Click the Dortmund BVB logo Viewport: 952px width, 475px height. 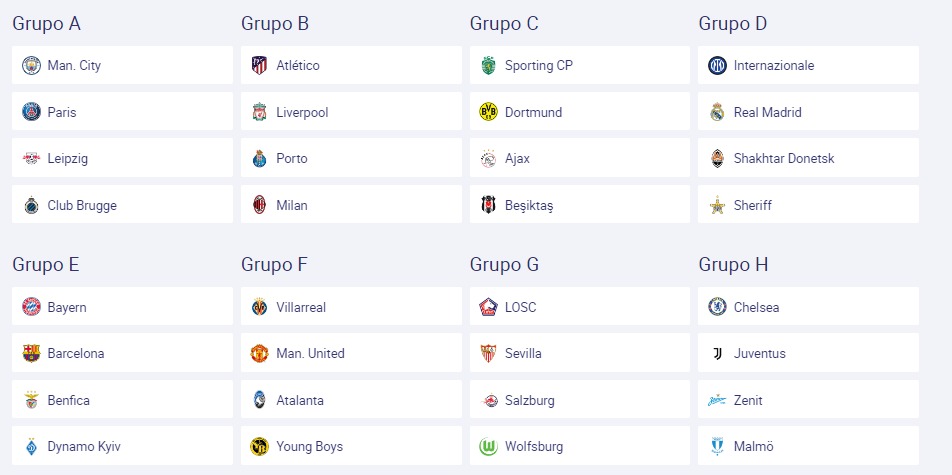[489, 112]
